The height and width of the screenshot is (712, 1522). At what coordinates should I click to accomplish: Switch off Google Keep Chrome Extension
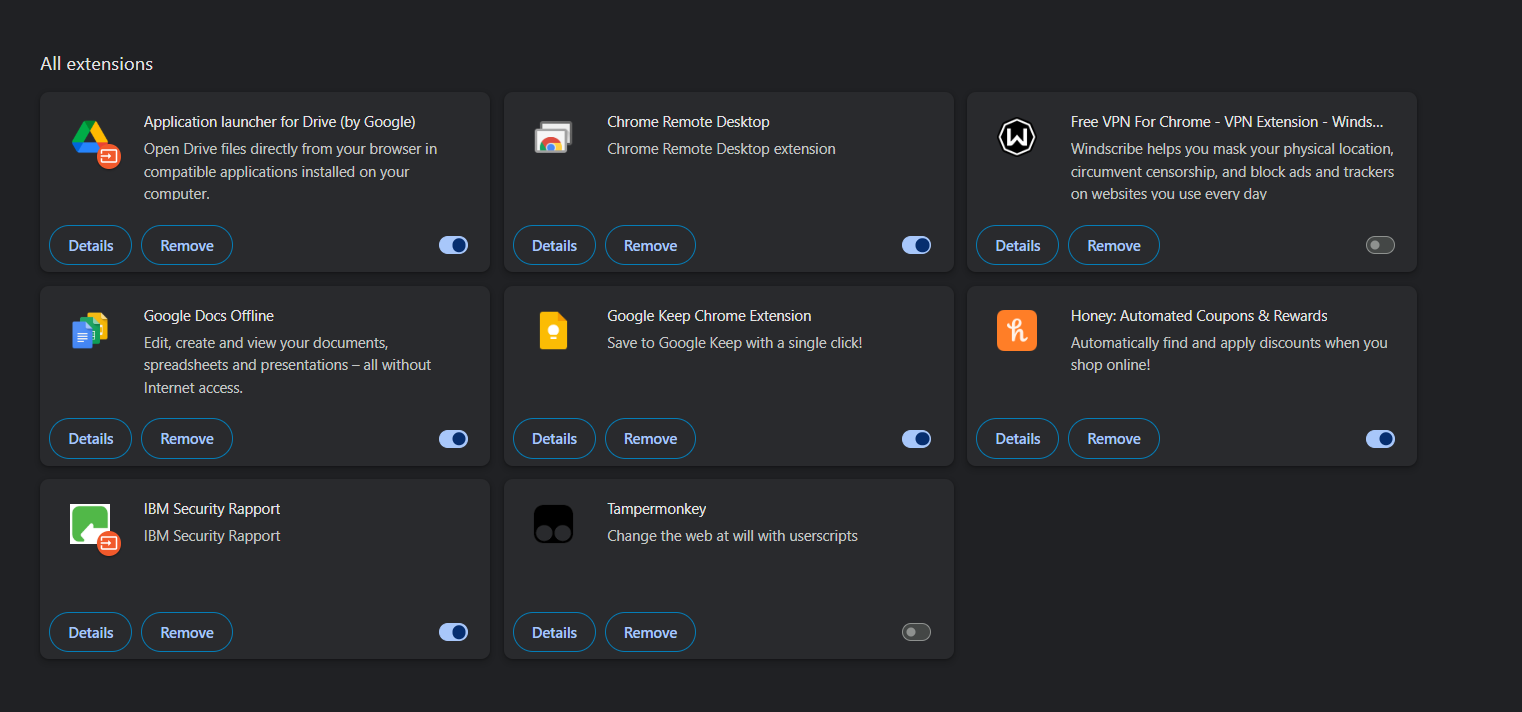(x=917, y=438)
